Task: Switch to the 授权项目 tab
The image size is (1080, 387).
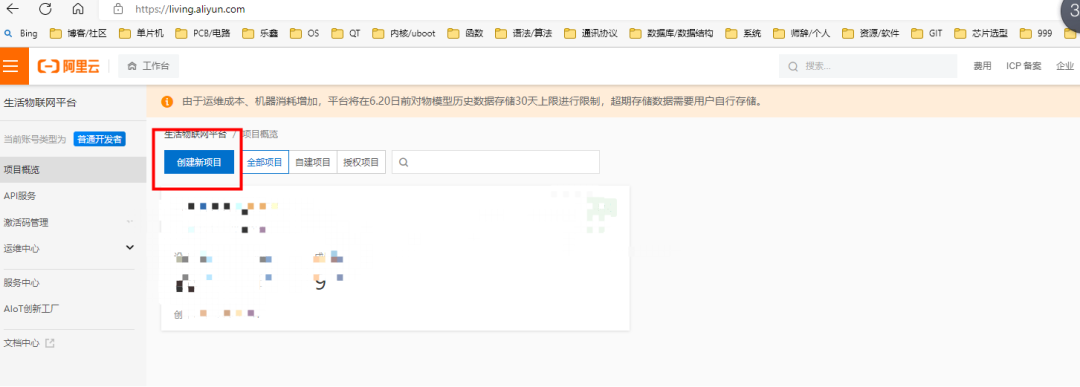Action: pyautogui.click(x=361, y=162)
